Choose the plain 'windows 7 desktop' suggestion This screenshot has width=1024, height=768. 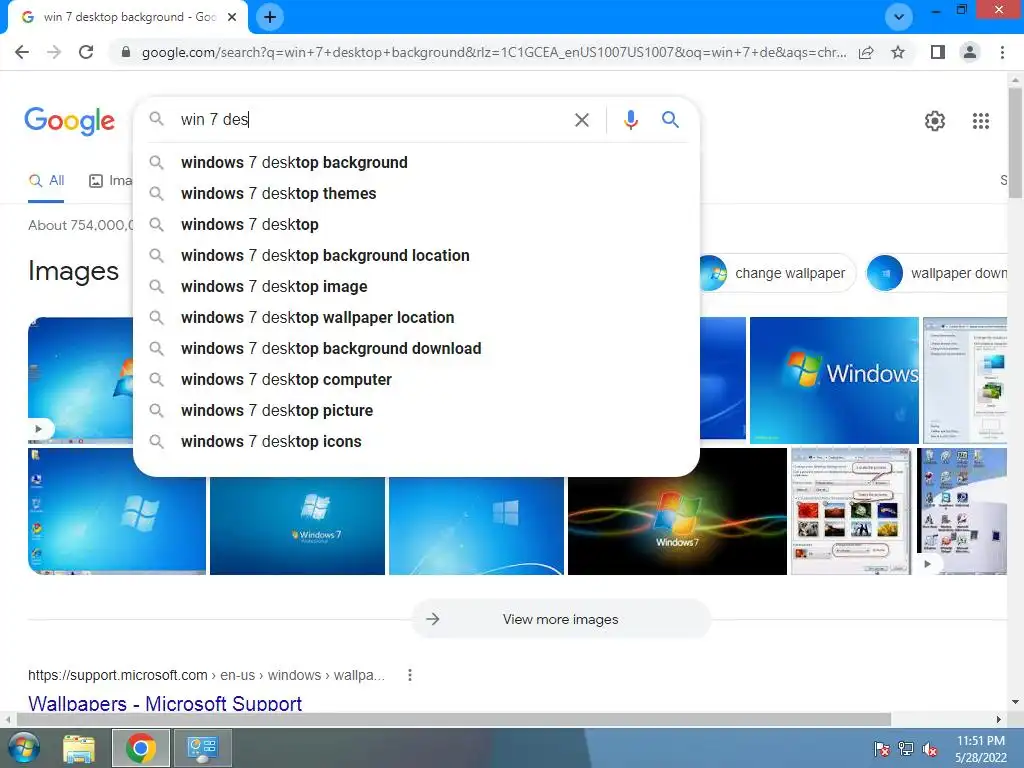tap(416, 225)
